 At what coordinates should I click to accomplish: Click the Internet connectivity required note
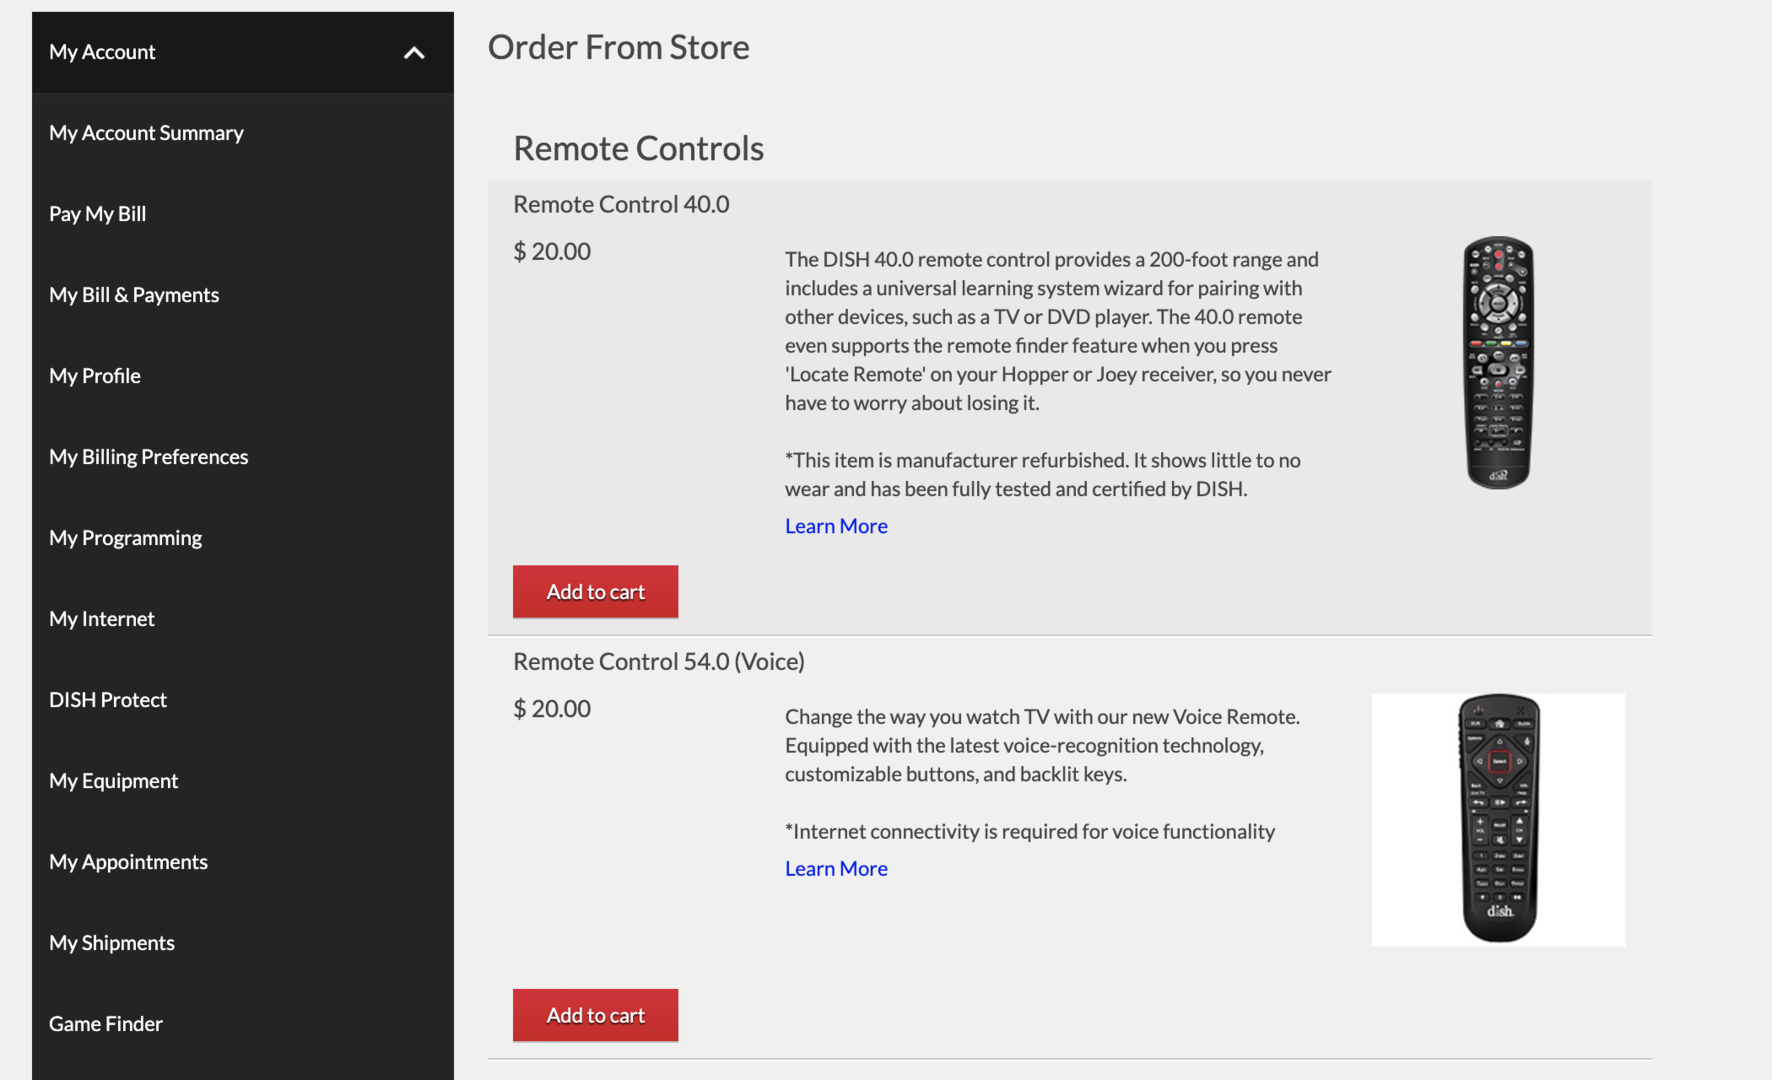1030,831
